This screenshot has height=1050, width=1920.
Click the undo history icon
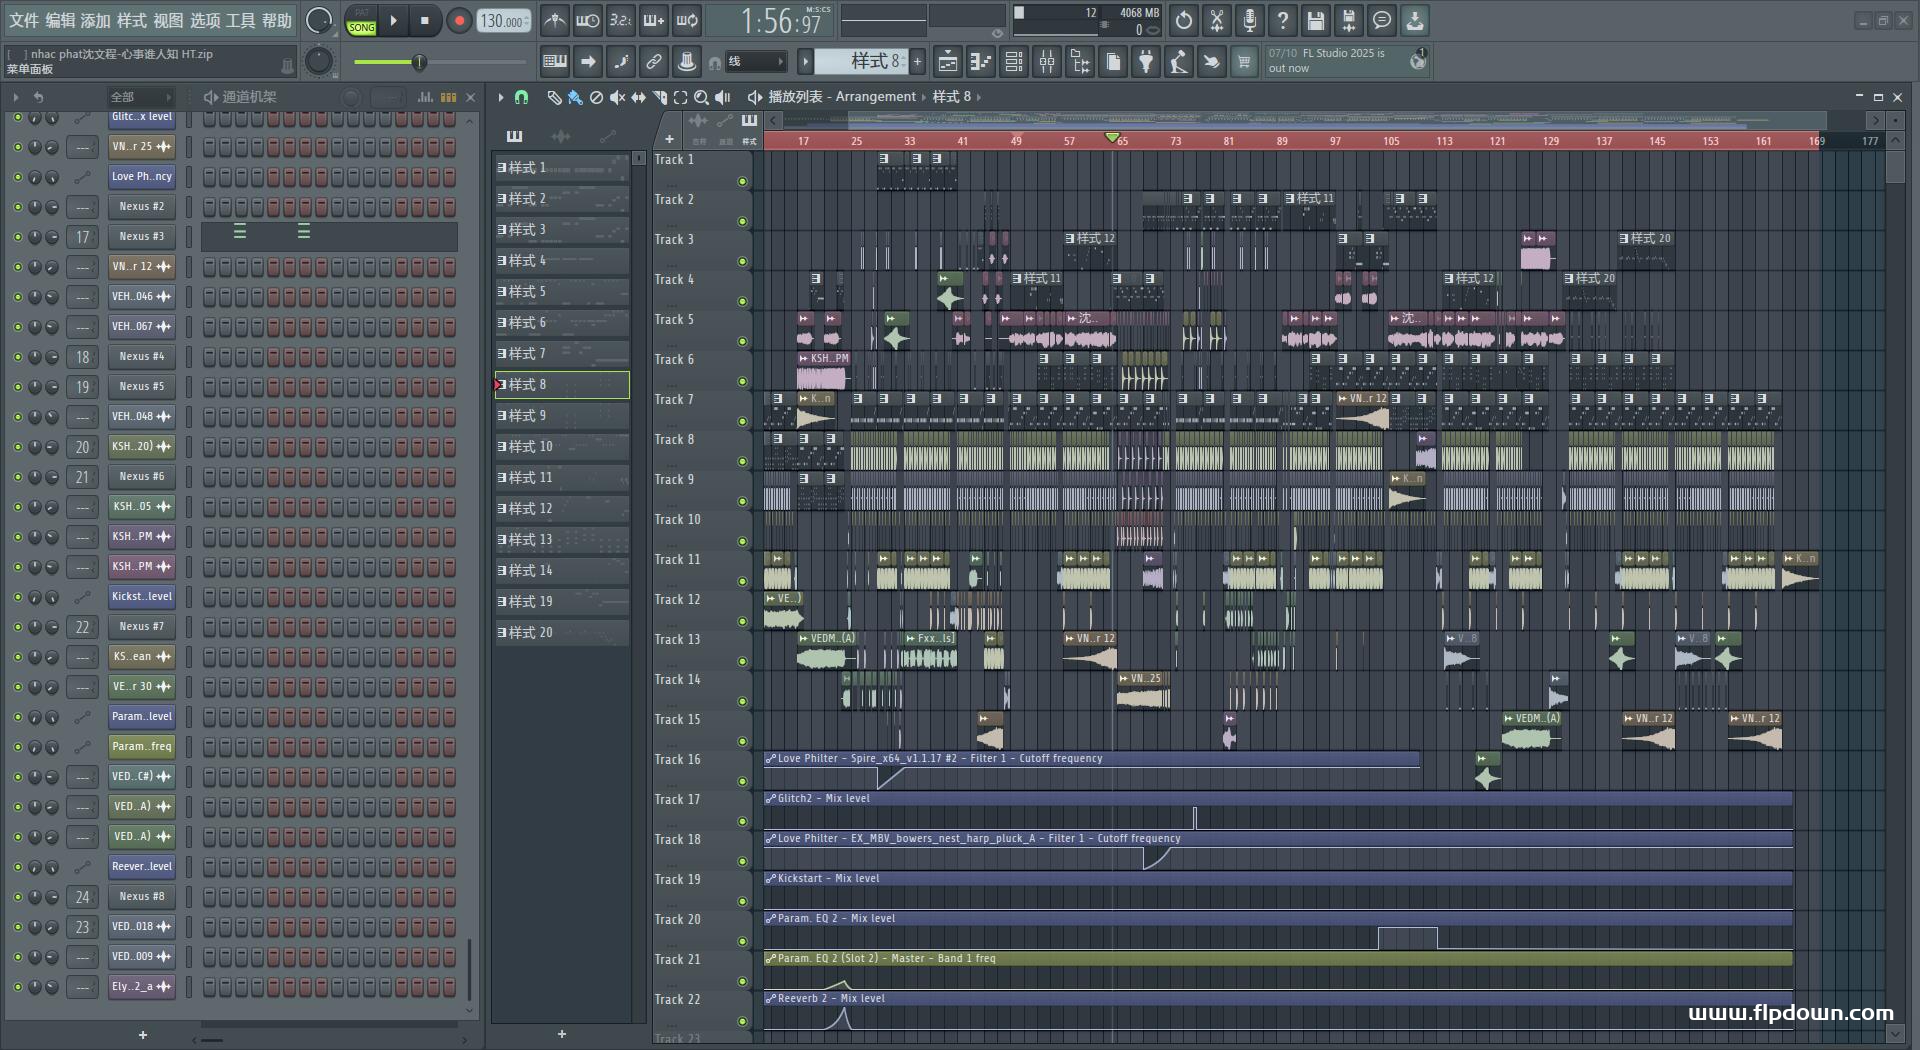click(x=1183, y=20)
